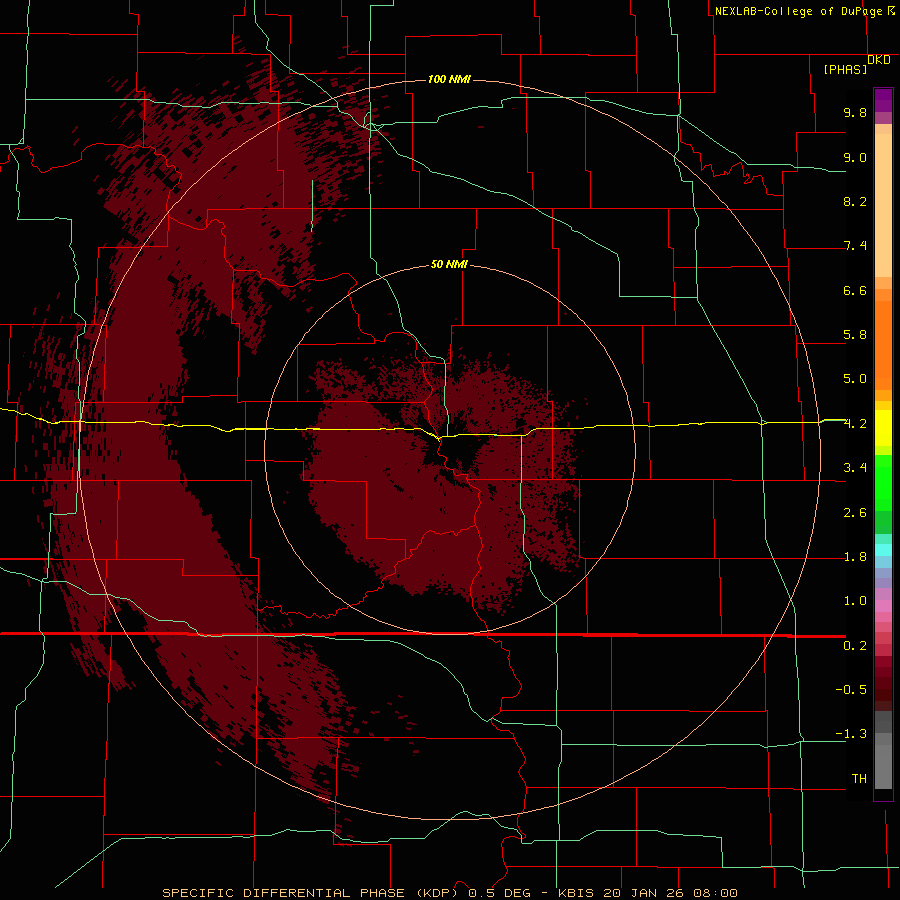Click the 5.0 value on the color scale
The image size is (900, 900).
855,379
